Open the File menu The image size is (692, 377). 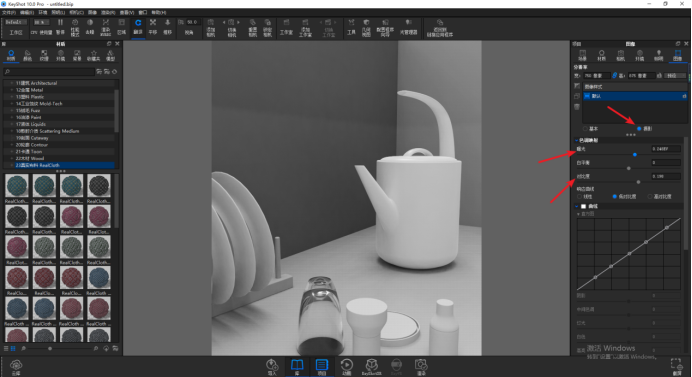click(x=9, y=13)
